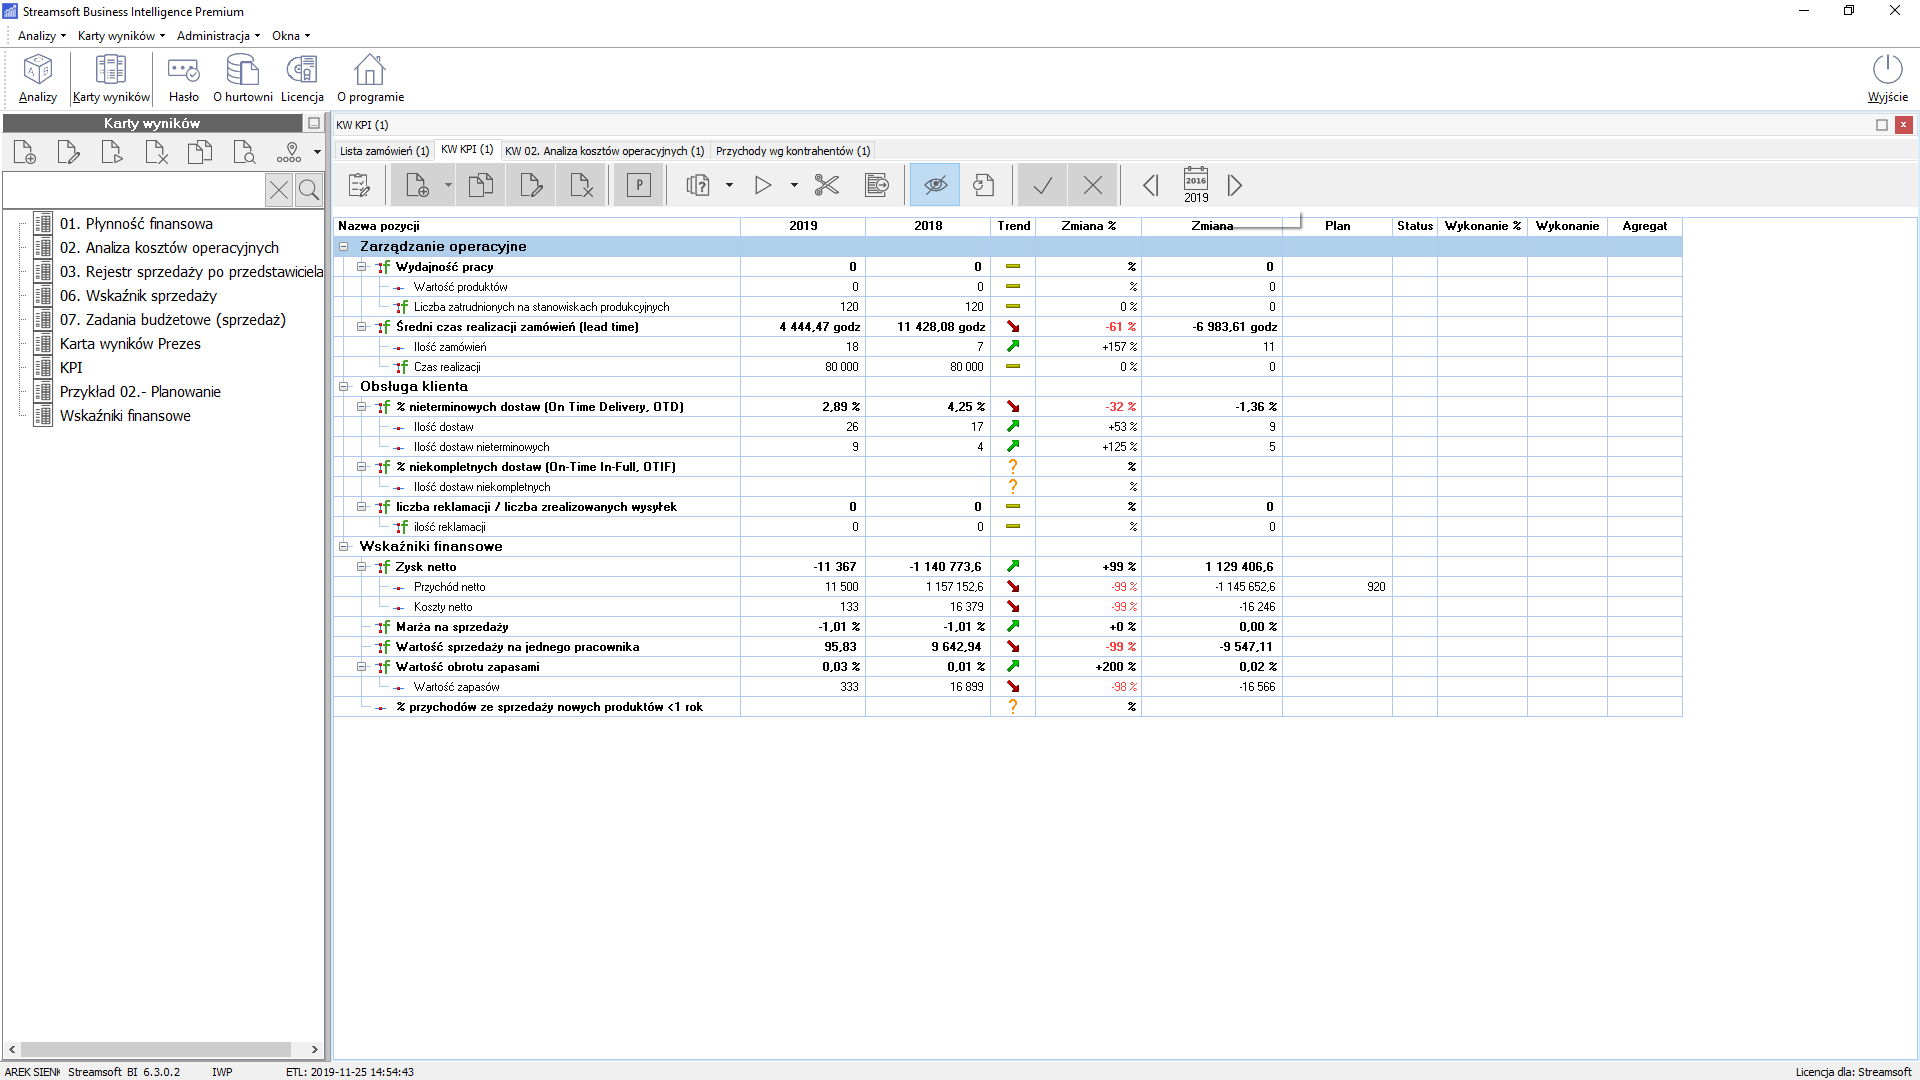Select Wskaźniki finansowe scorecard in list
This screenshot has width=1920, height=1080.
click(125, 416)
